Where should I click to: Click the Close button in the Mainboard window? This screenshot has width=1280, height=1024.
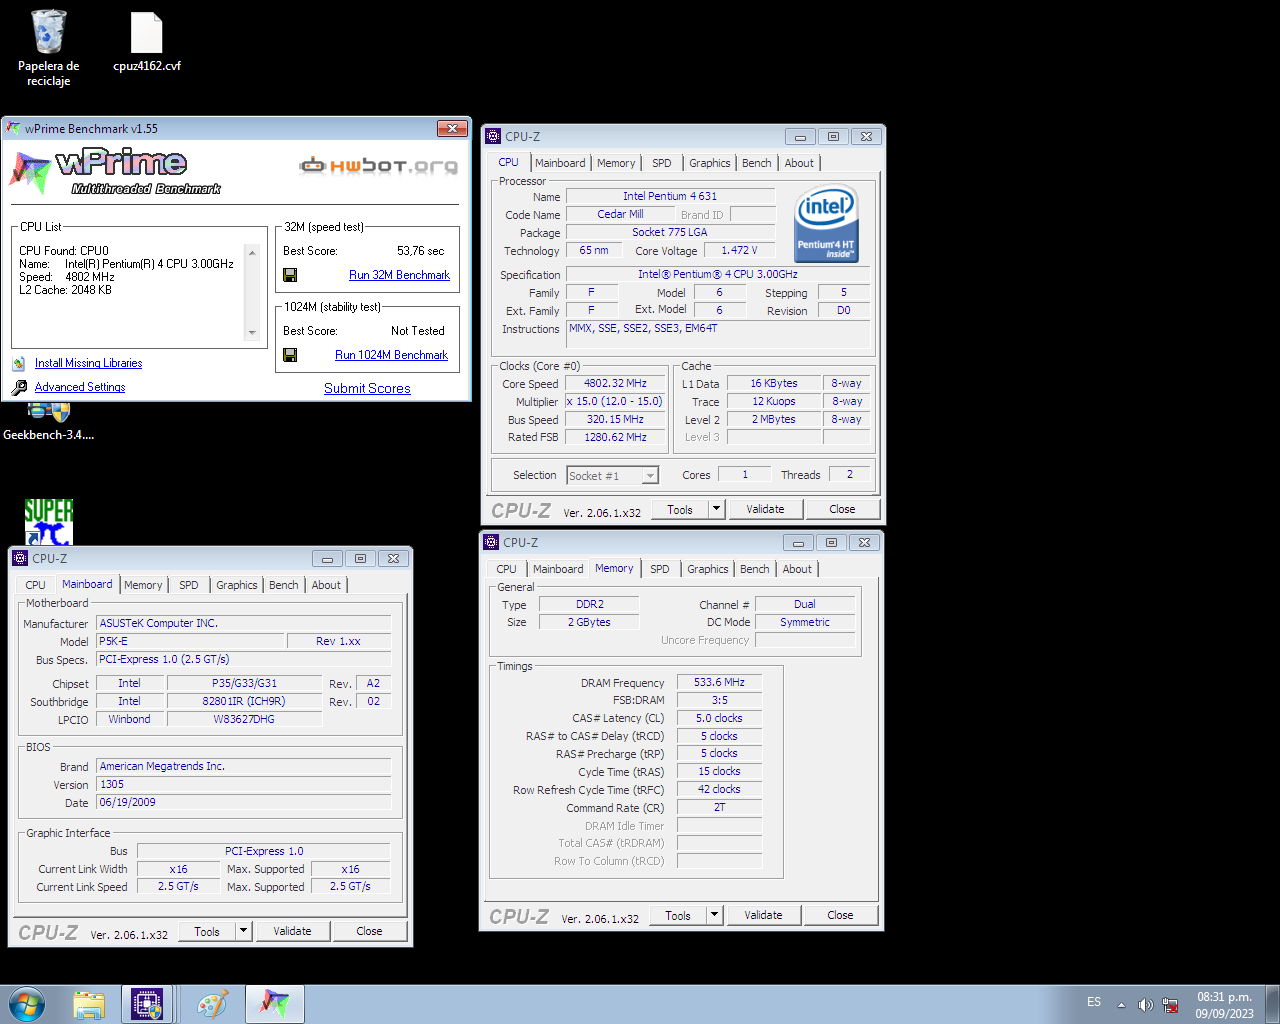tap(369, 931)
